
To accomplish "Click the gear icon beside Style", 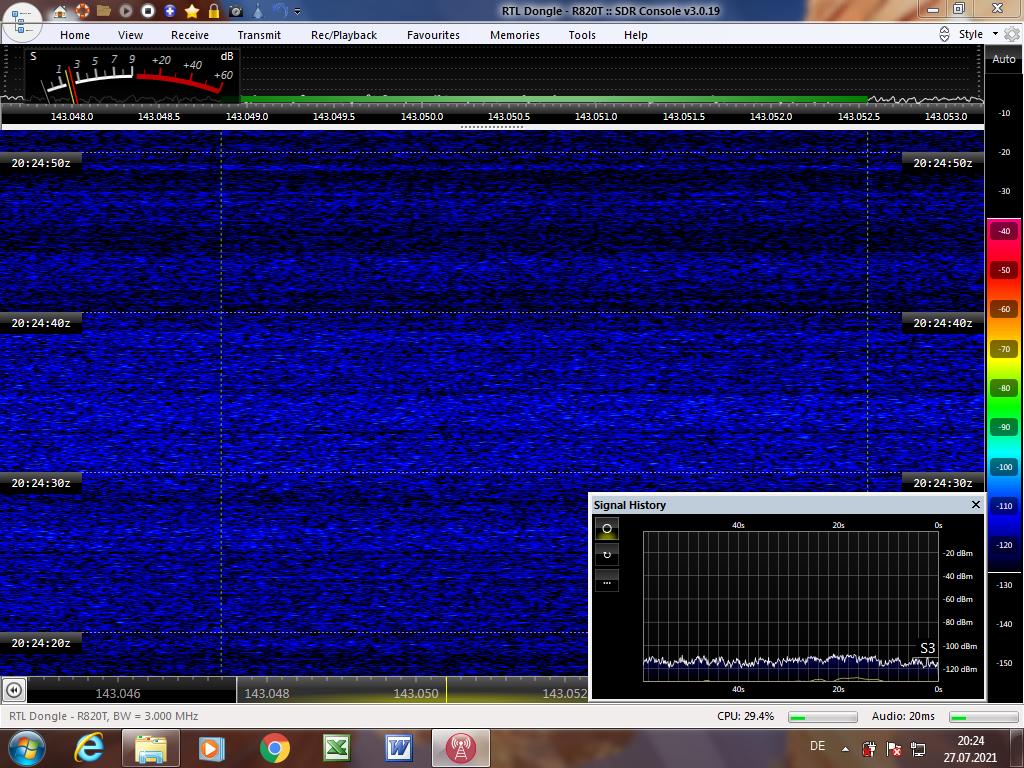I will pyautogui.click(x=1012, y=34).
